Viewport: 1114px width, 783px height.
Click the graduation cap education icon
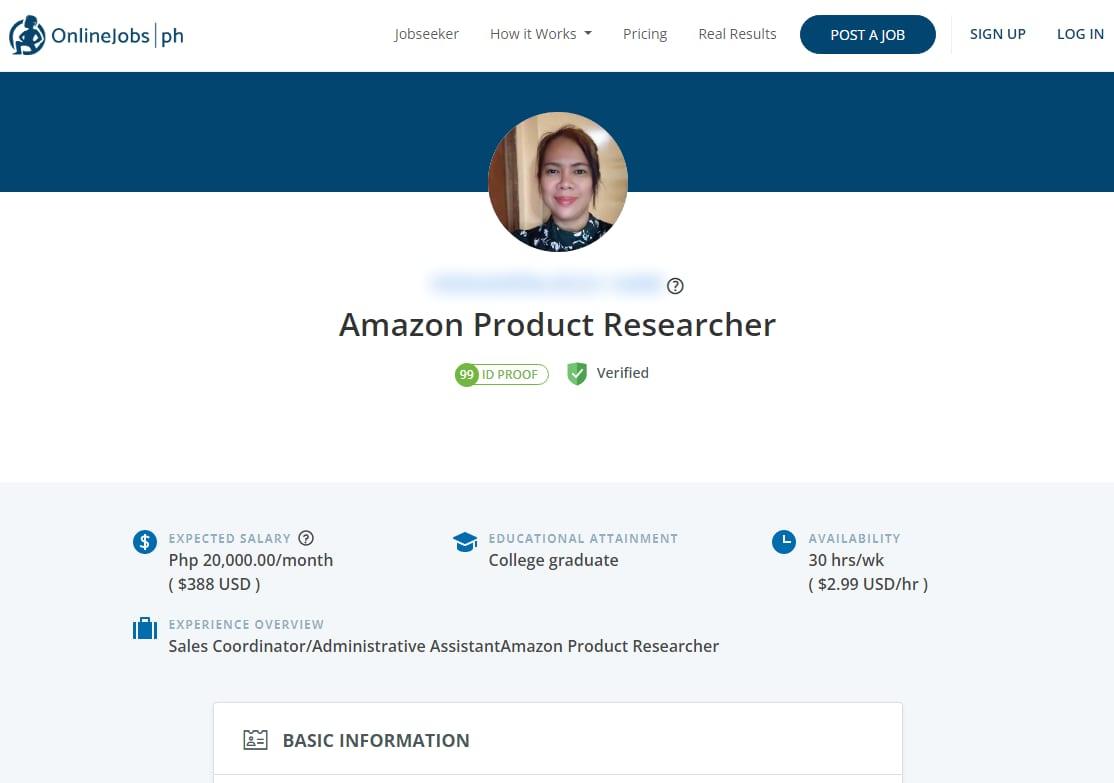[465, 542]
